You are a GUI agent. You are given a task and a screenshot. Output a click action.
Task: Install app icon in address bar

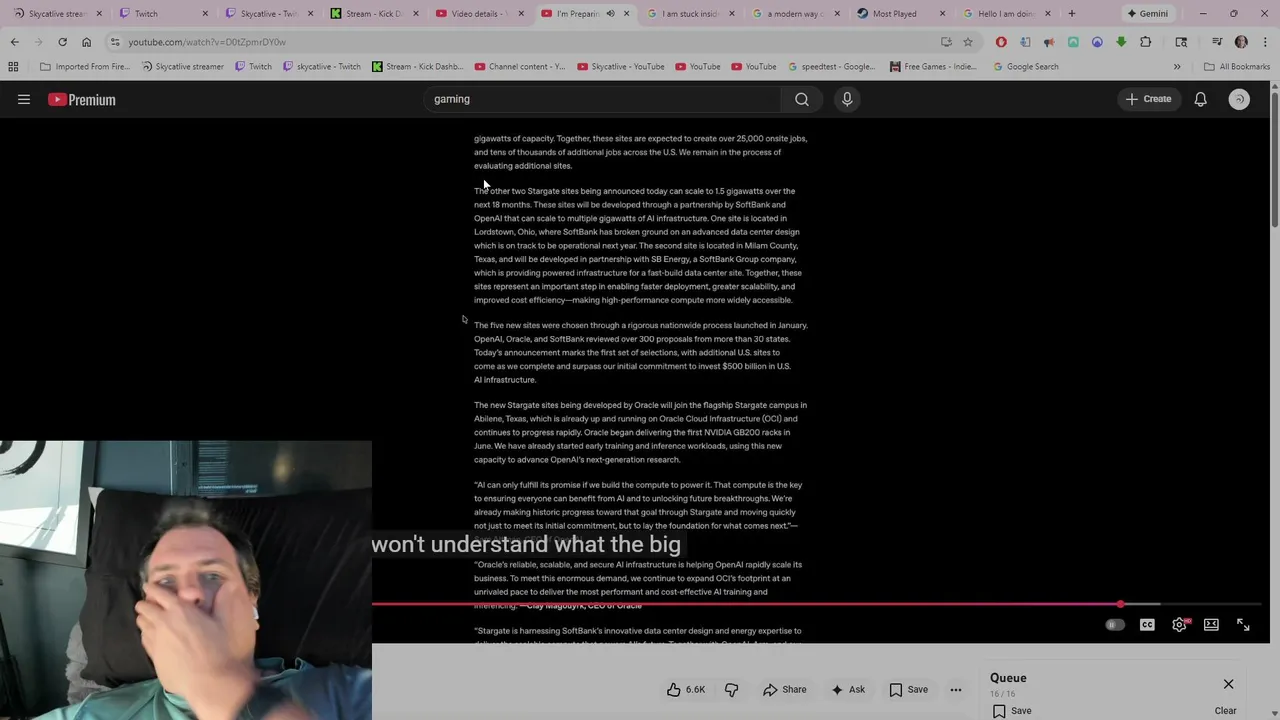click(x=946, y=42)
